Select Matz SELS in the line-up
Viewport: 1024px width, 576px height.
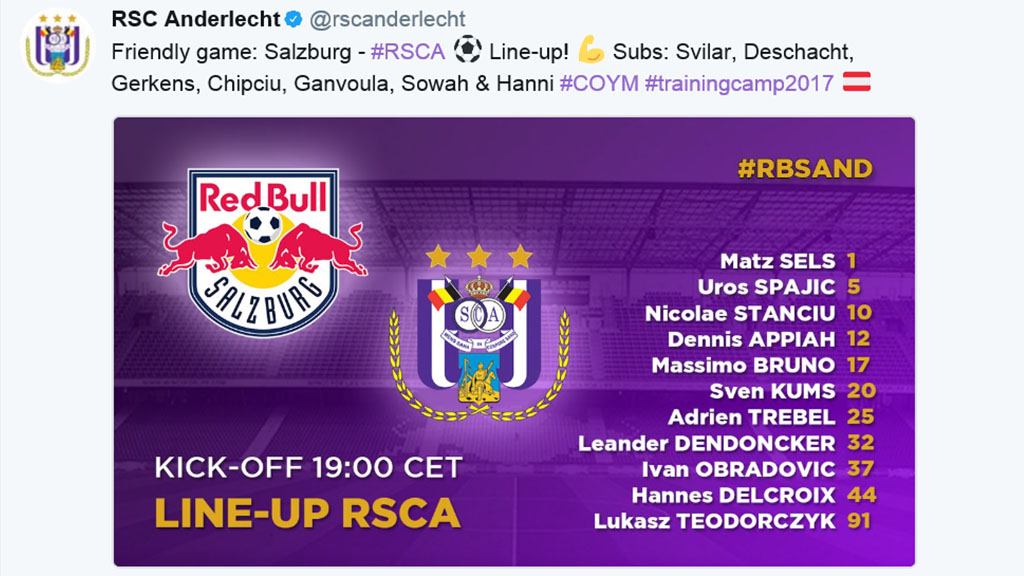(777, 261)
